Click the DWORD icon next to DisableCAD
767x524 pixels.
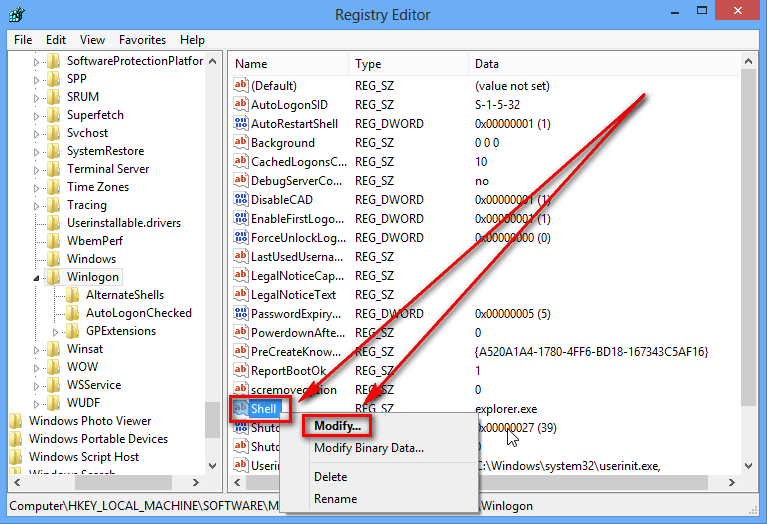point(240,199)
